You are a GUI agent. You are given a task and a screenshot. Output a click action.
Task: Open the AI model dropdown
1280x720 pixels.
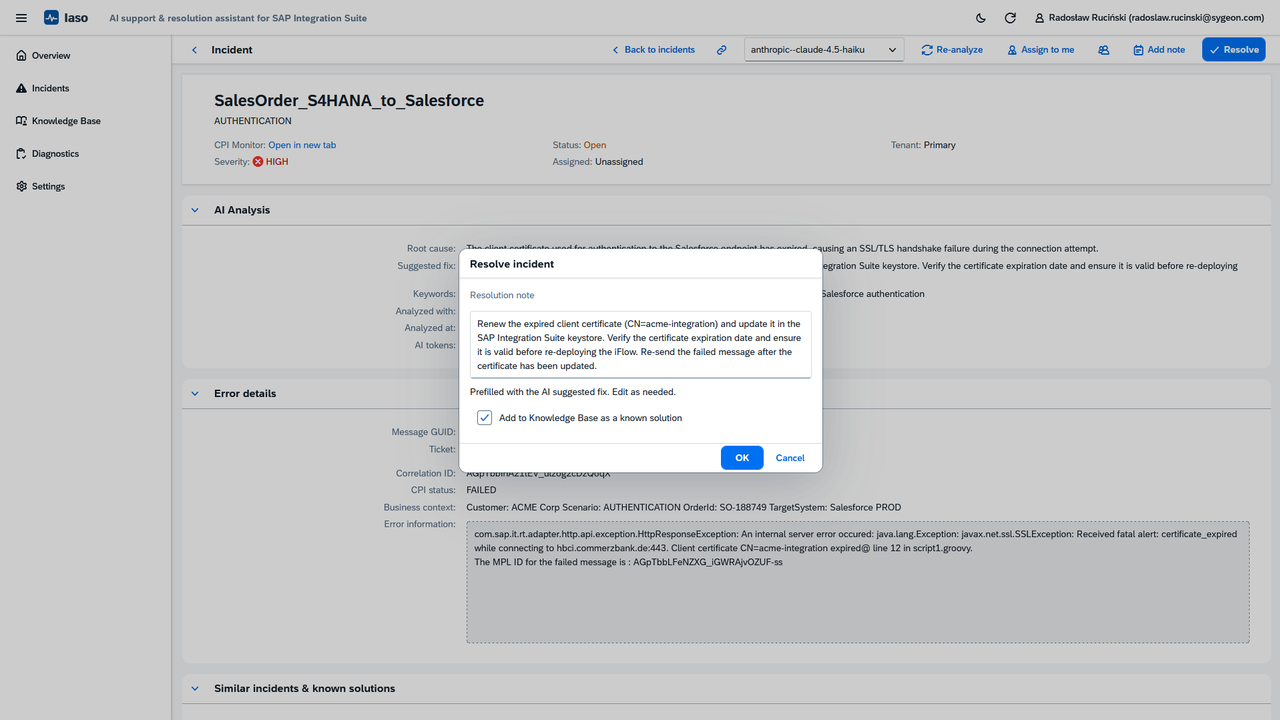(824, 50)
